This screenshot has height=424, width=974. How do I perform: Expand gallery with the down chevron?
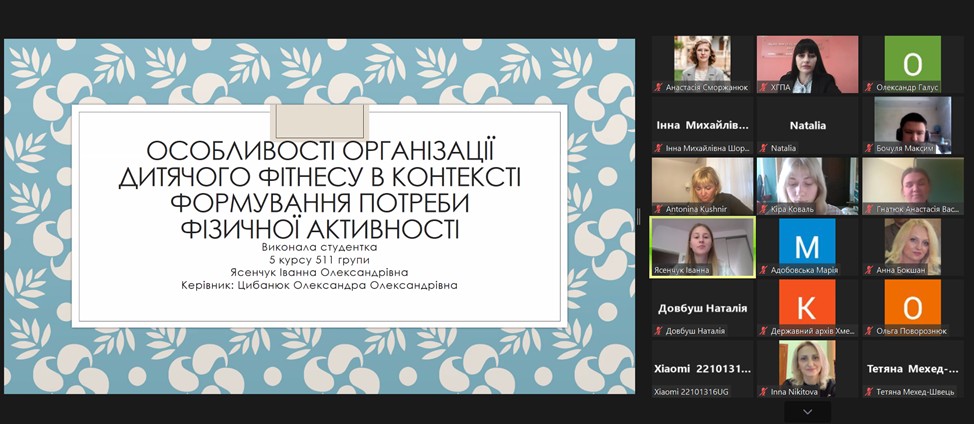(x=807, y=412)
